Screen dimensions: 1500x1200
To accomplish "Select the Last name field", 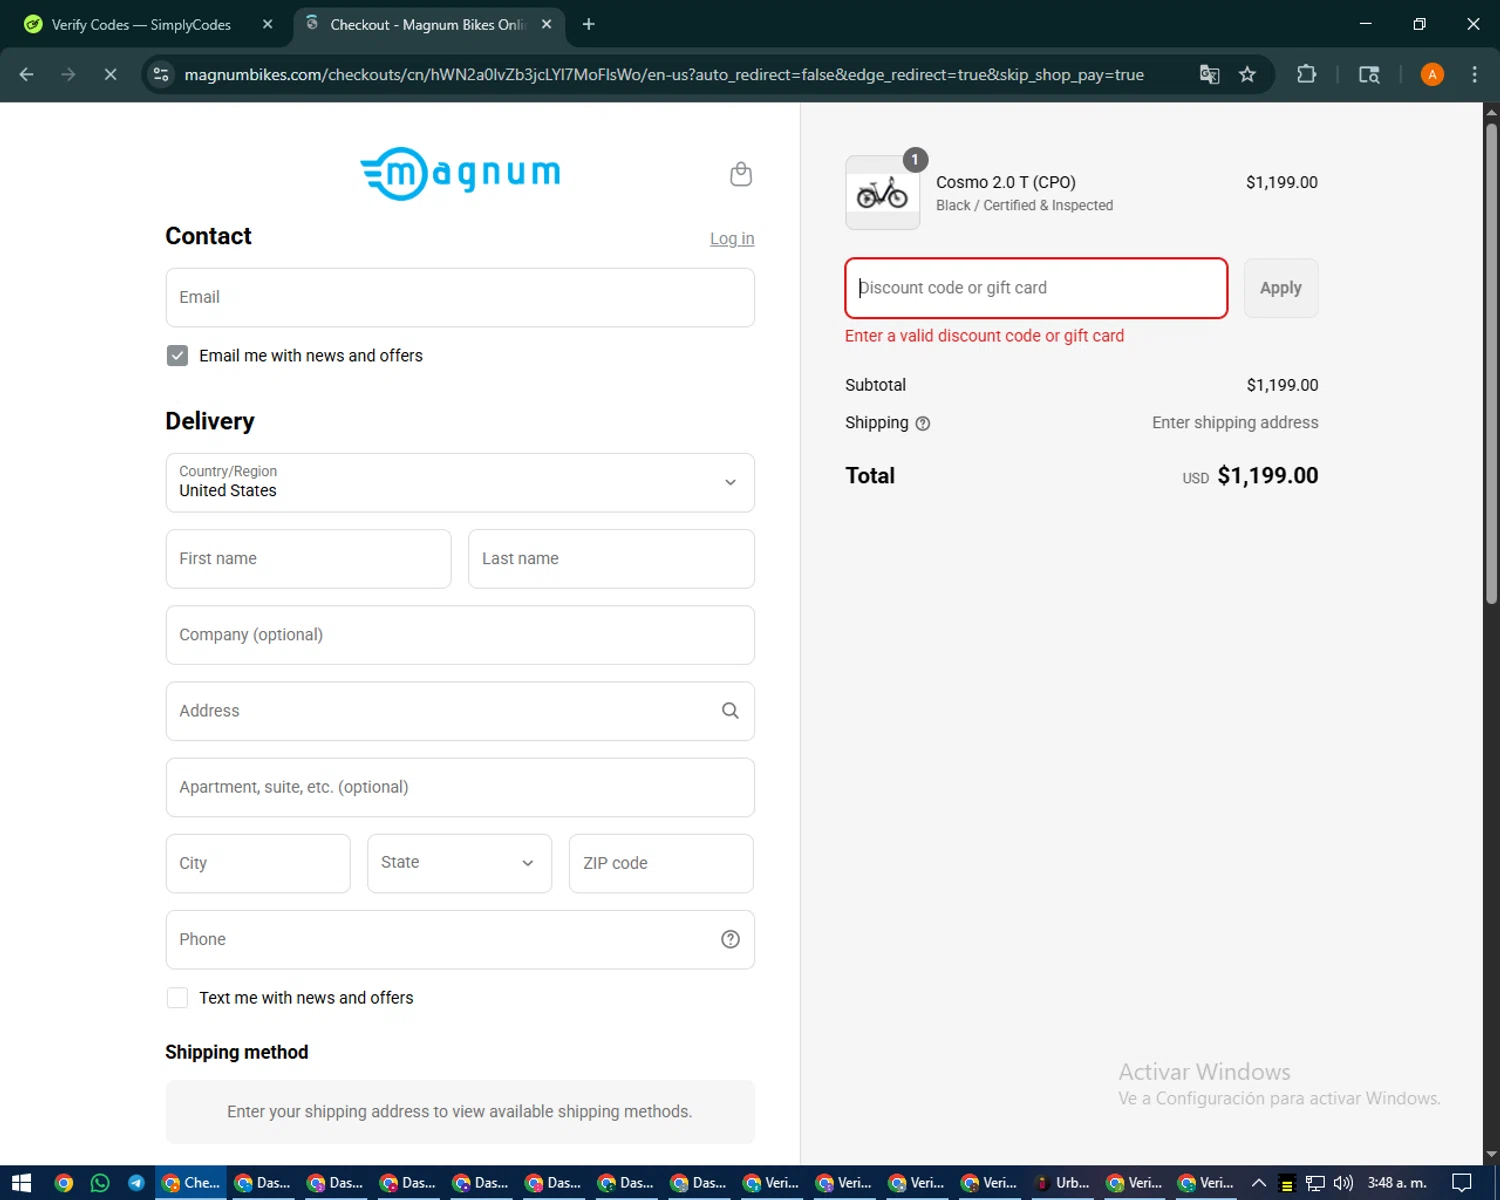I will (x=611, y=559).
